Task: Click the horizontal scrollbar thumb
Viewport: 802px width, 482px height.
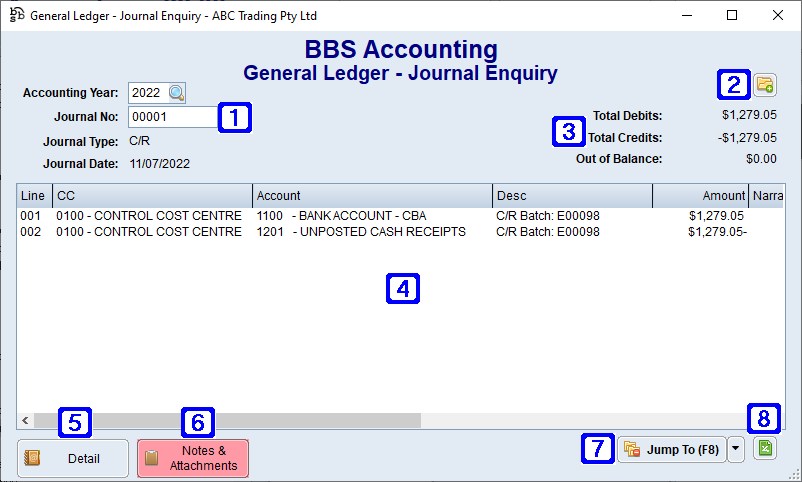Action: pyautogui.click(x=227, y=421)
